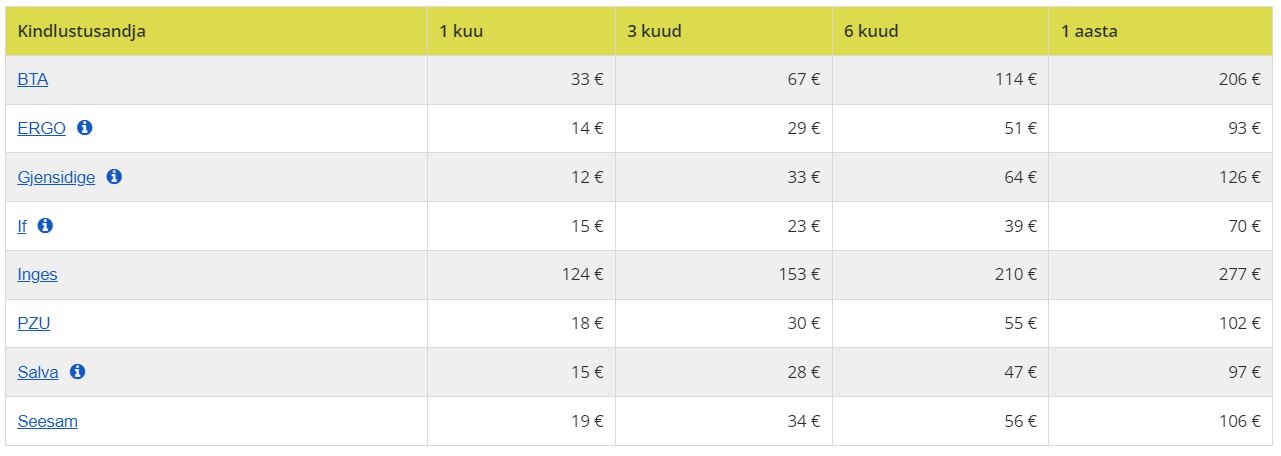Follow the Gjensidige link

pyautogui.click(x=56, y=178)
